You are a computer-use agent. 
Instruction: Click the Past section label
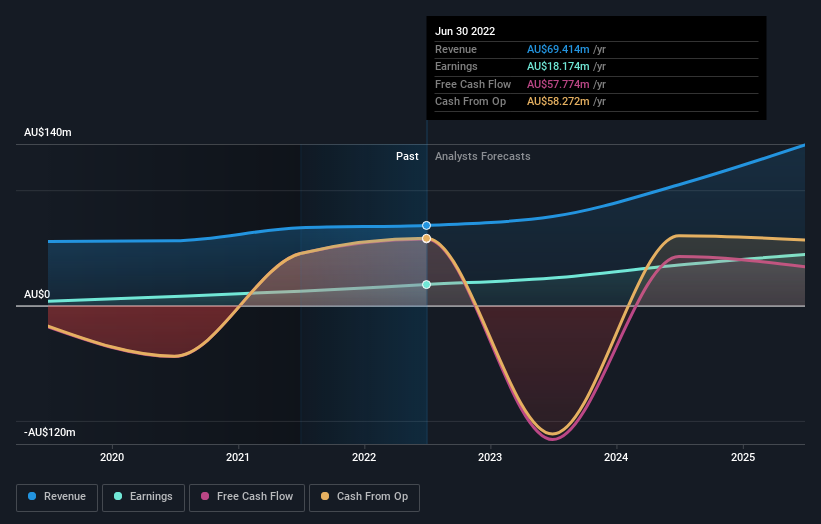(x=407, y=156)
